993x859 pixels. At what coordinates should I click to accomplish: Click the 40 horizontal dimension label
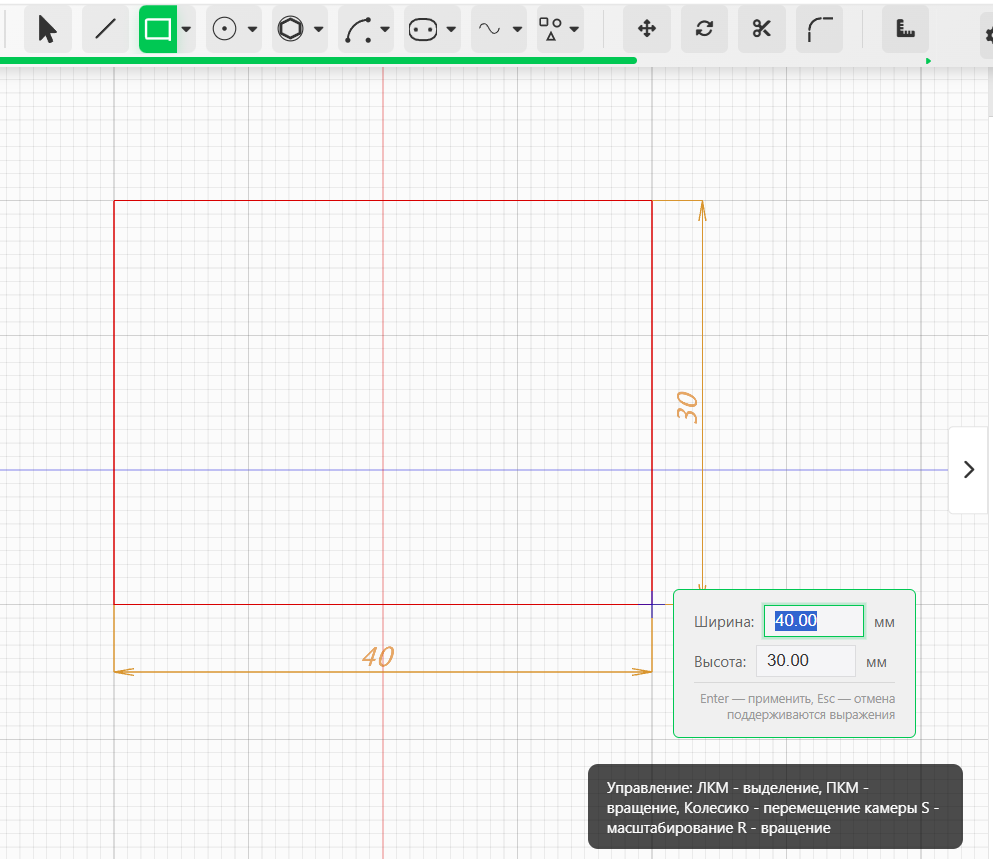[x=378, y=656]
